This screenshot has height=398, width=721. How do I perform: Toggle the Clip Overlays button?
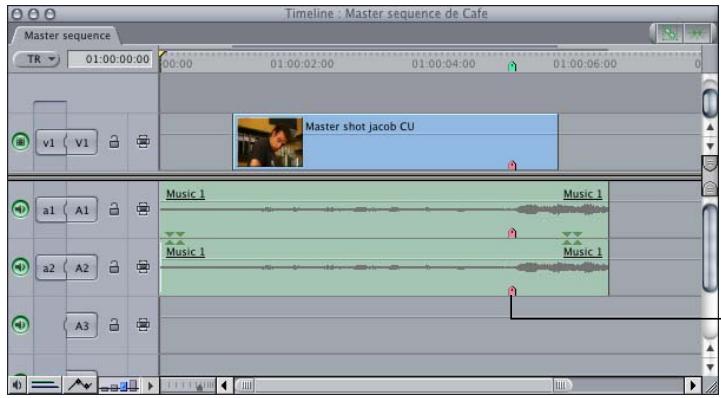pyautogui.click(x=80, y=385)
